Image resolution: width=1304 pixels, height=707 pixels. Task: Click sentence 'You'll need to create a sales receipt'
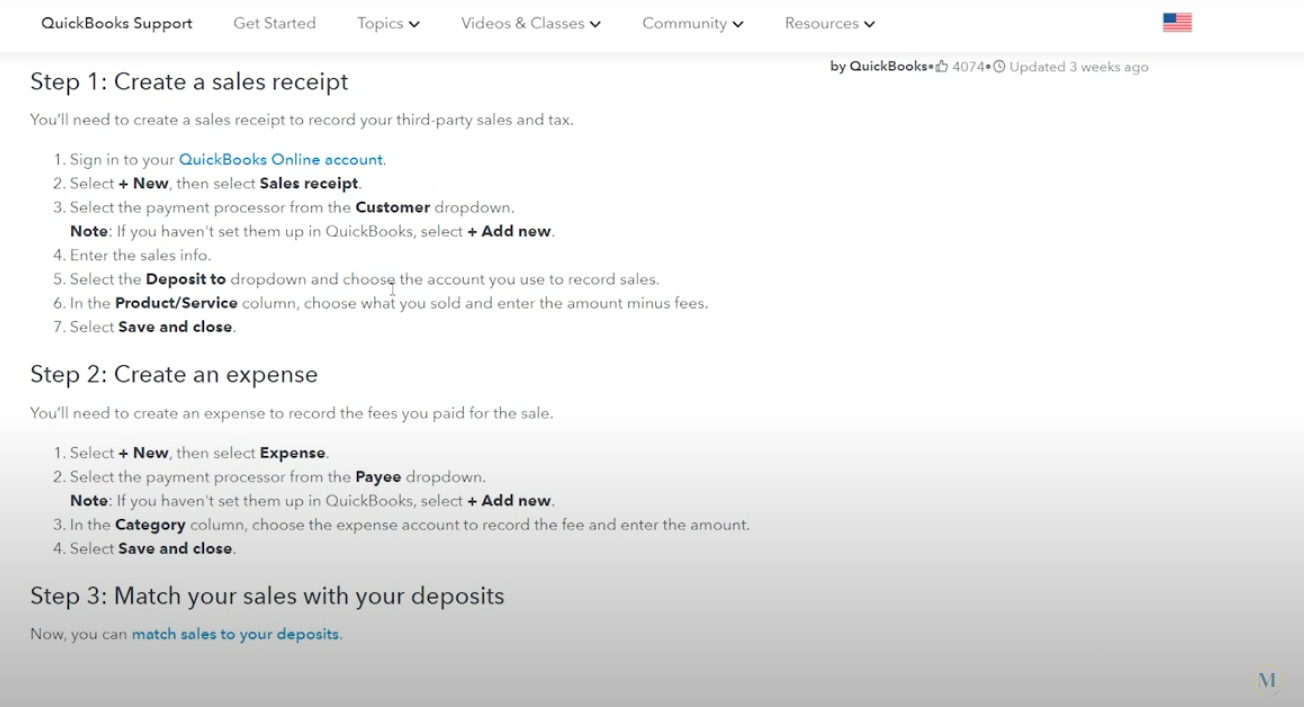tap(302, 120)
